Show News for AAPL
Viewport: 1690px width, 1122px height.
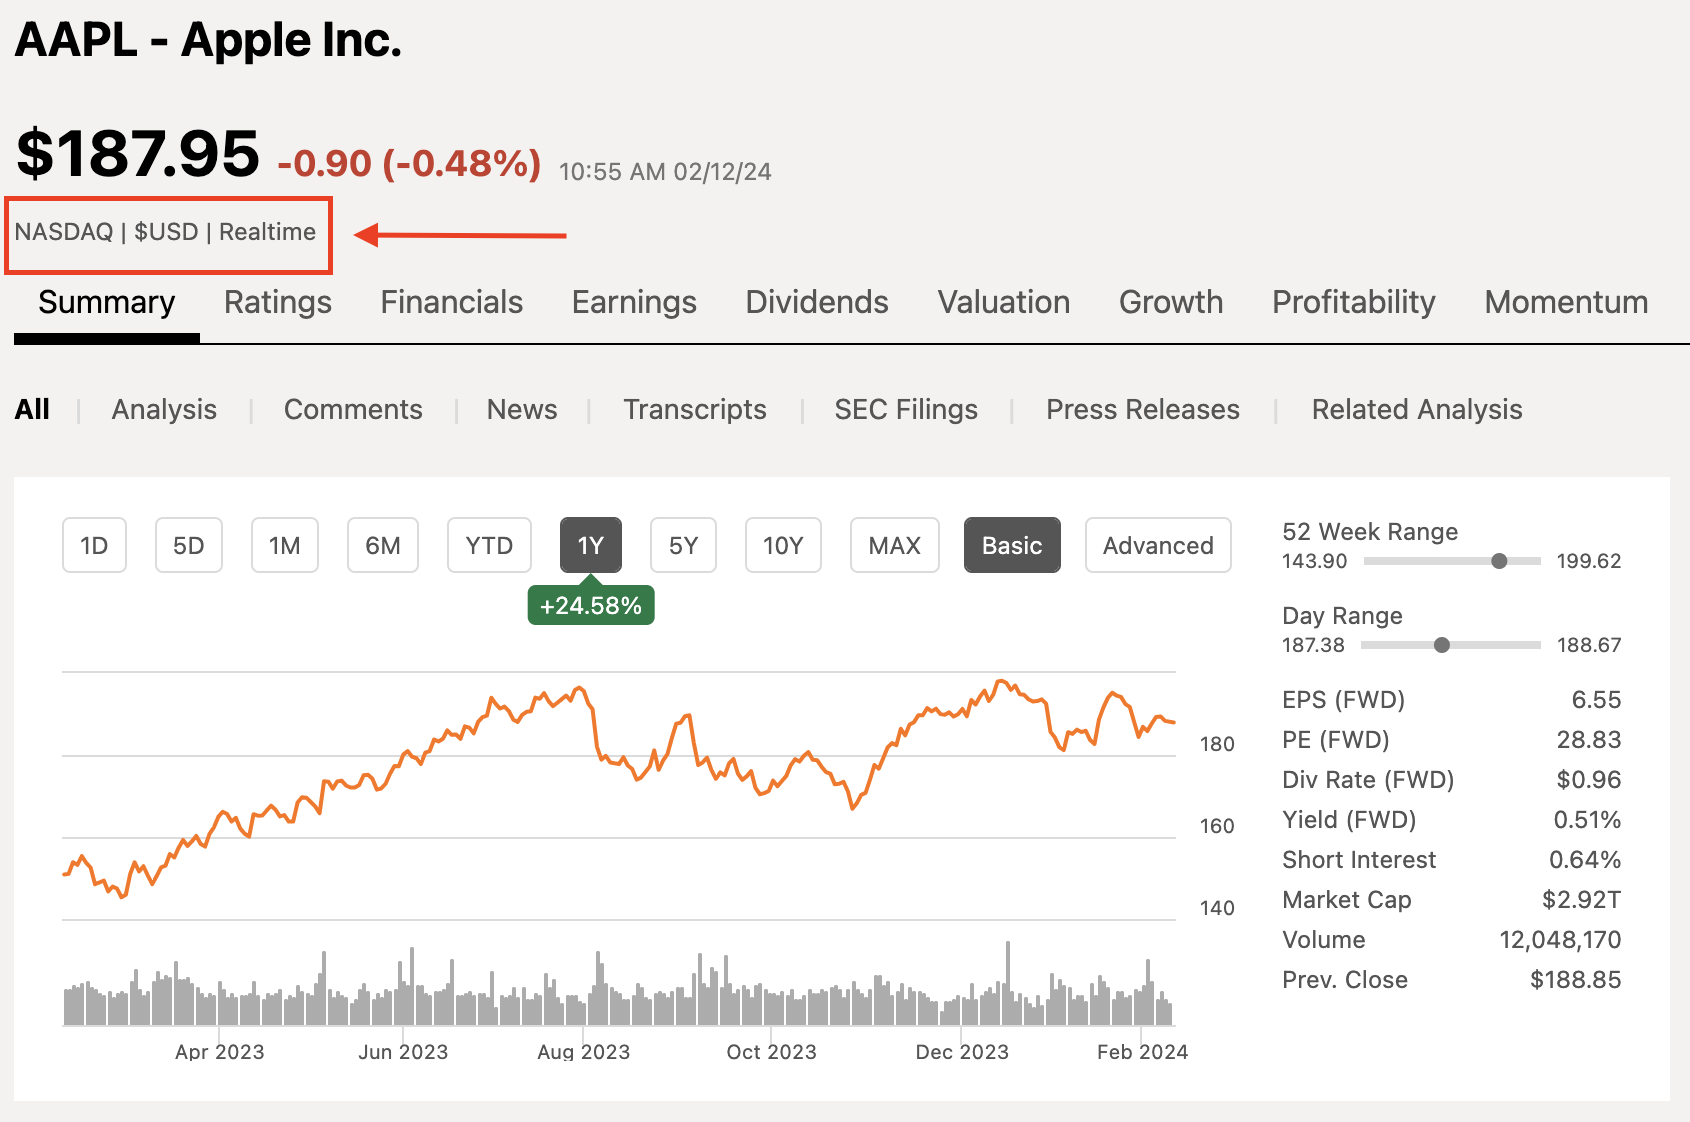(x=522, y=409)
